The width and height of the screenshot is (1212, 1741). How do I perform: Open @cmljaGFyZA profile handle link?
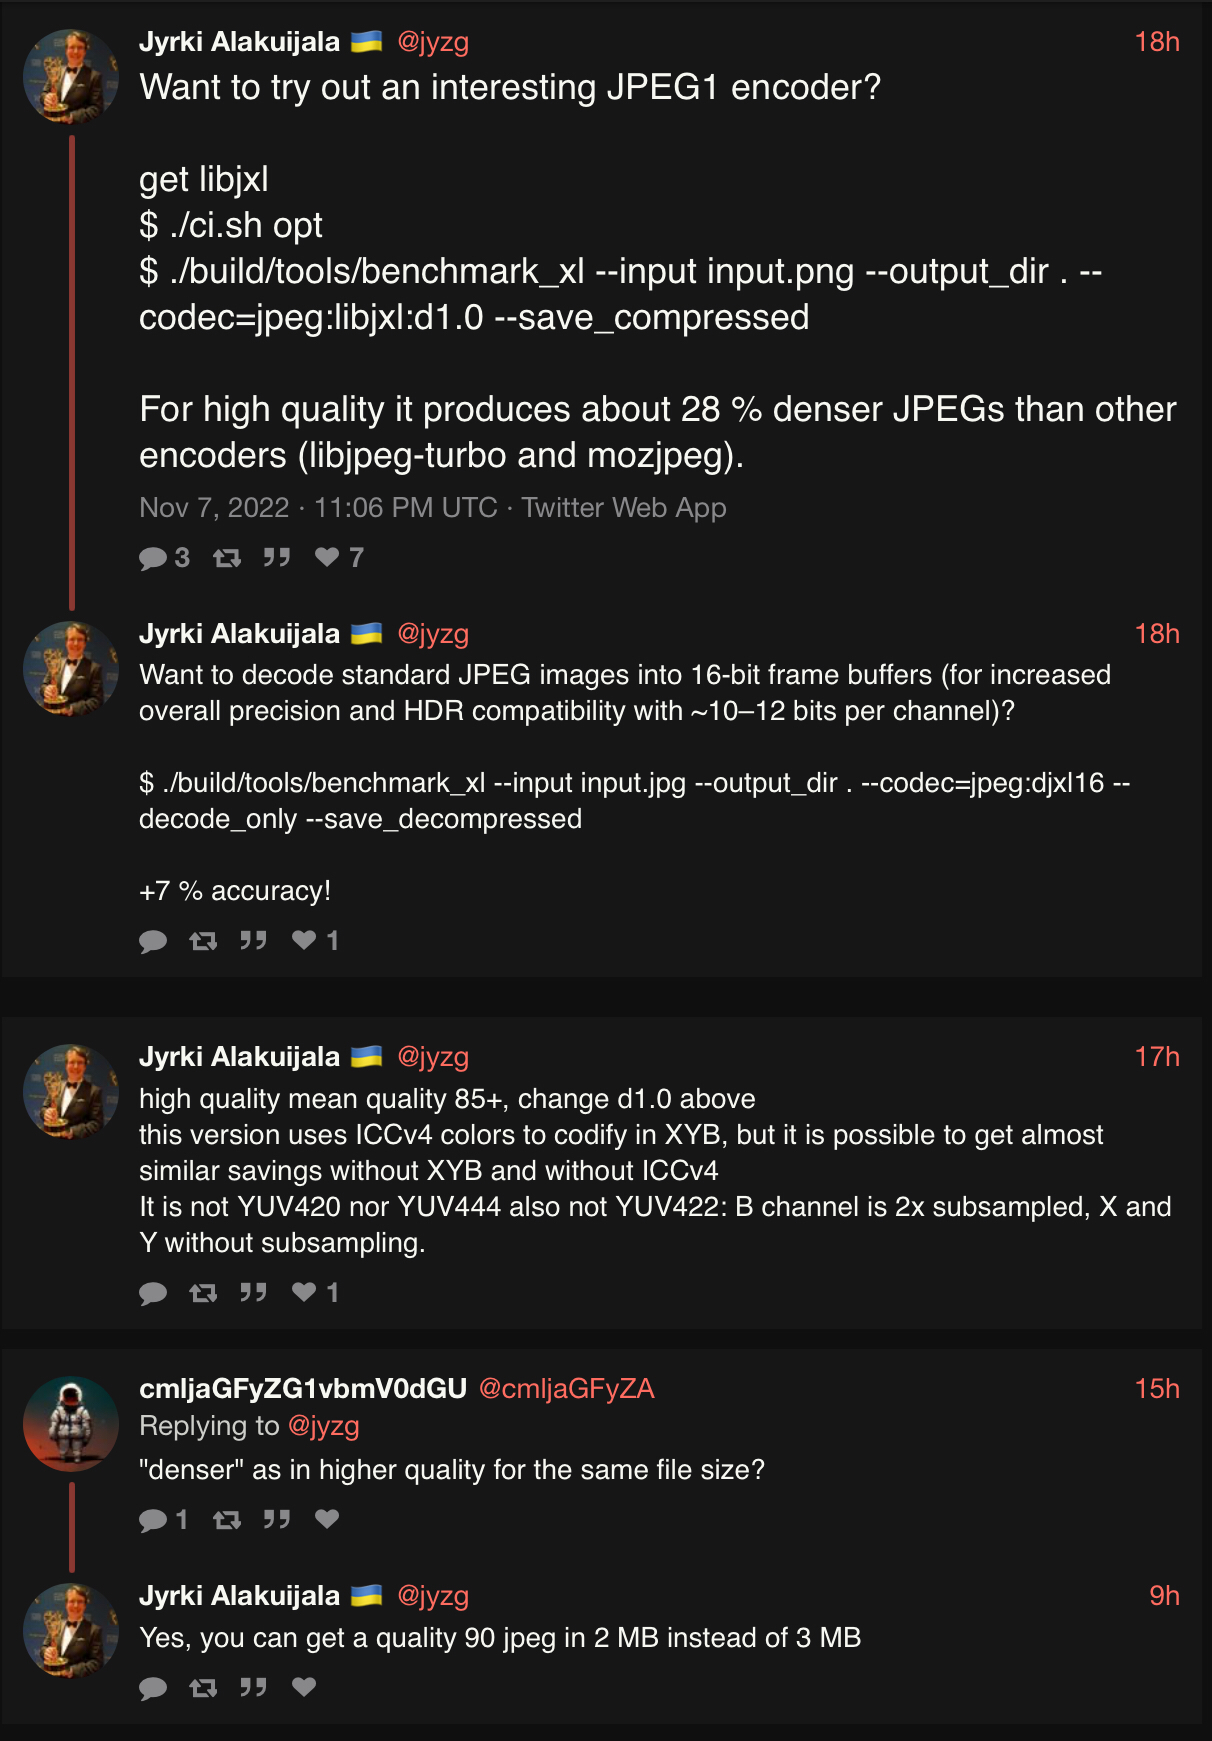point(566,1388)
